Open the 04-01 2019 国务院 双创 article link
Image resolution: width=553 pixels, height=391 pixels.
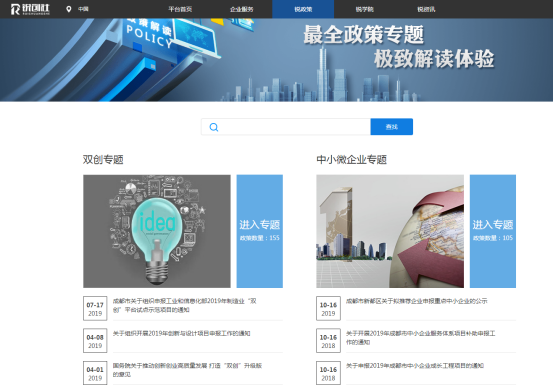pyautogui.click(x=187, y=370)
